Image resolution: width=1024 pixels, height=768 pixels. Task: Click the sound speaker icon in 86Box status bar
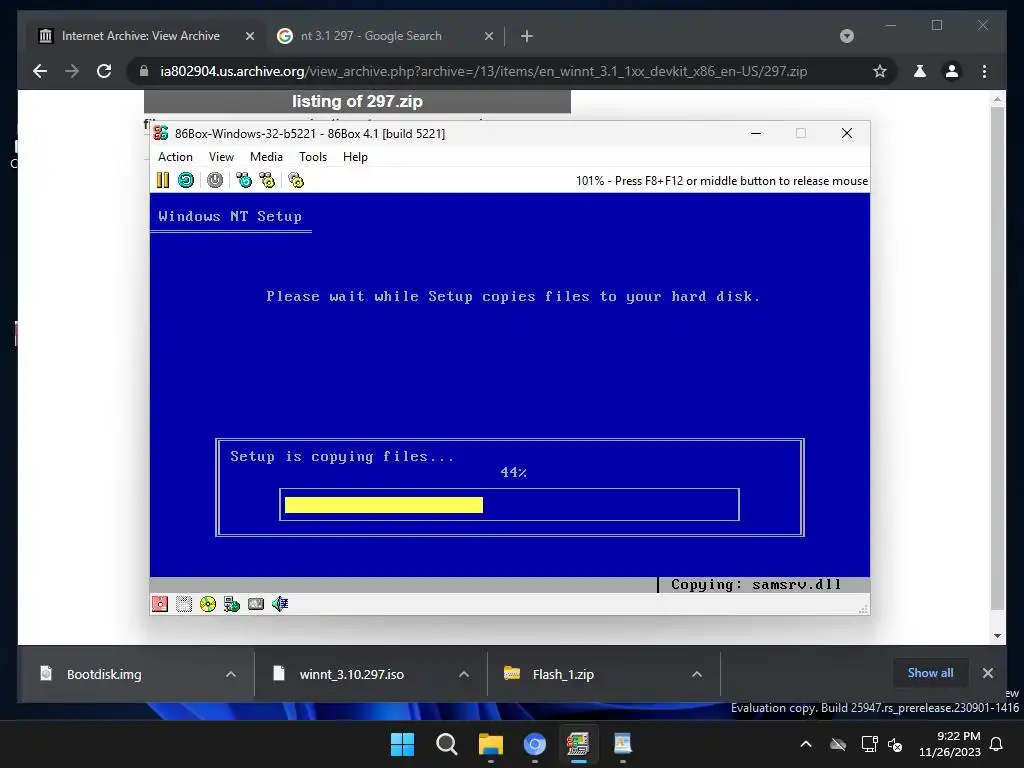coord(280,604)
